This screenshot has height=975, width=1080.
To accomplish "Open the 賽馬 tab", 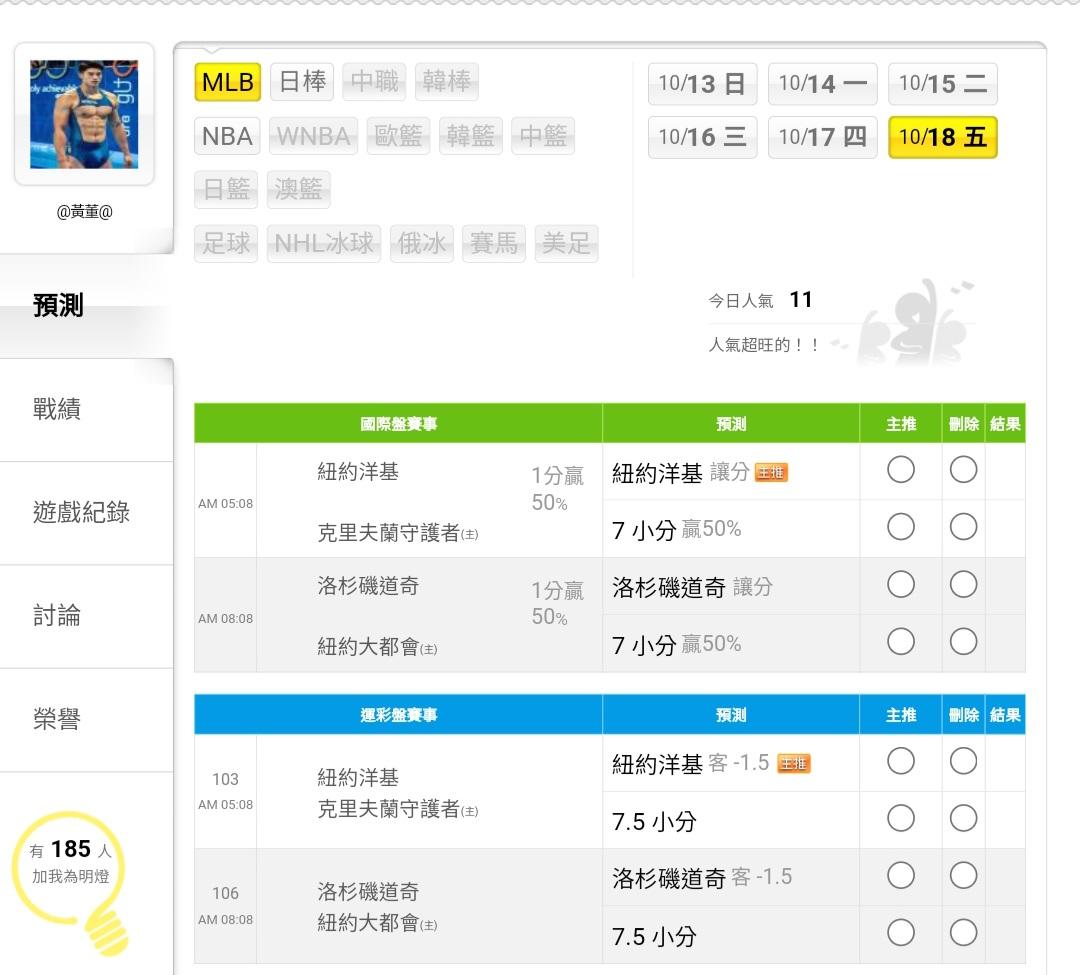I will click(x=494, y=243).
